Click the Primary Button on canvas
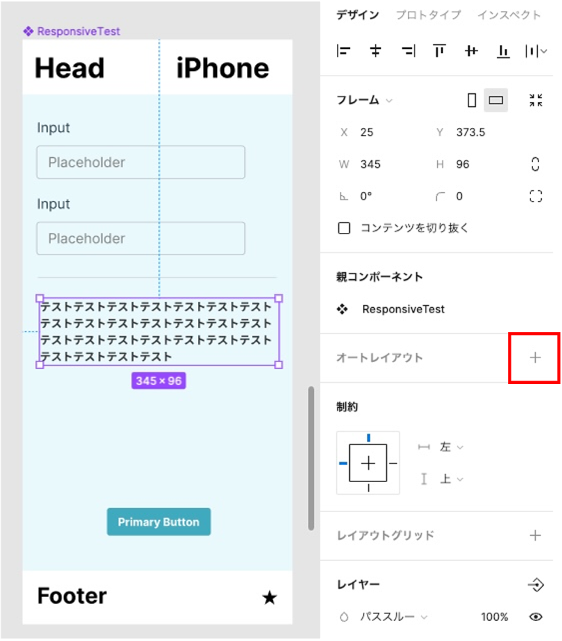Image resolution: width=562 pixels, height=641 pixels. click(159, 522)
